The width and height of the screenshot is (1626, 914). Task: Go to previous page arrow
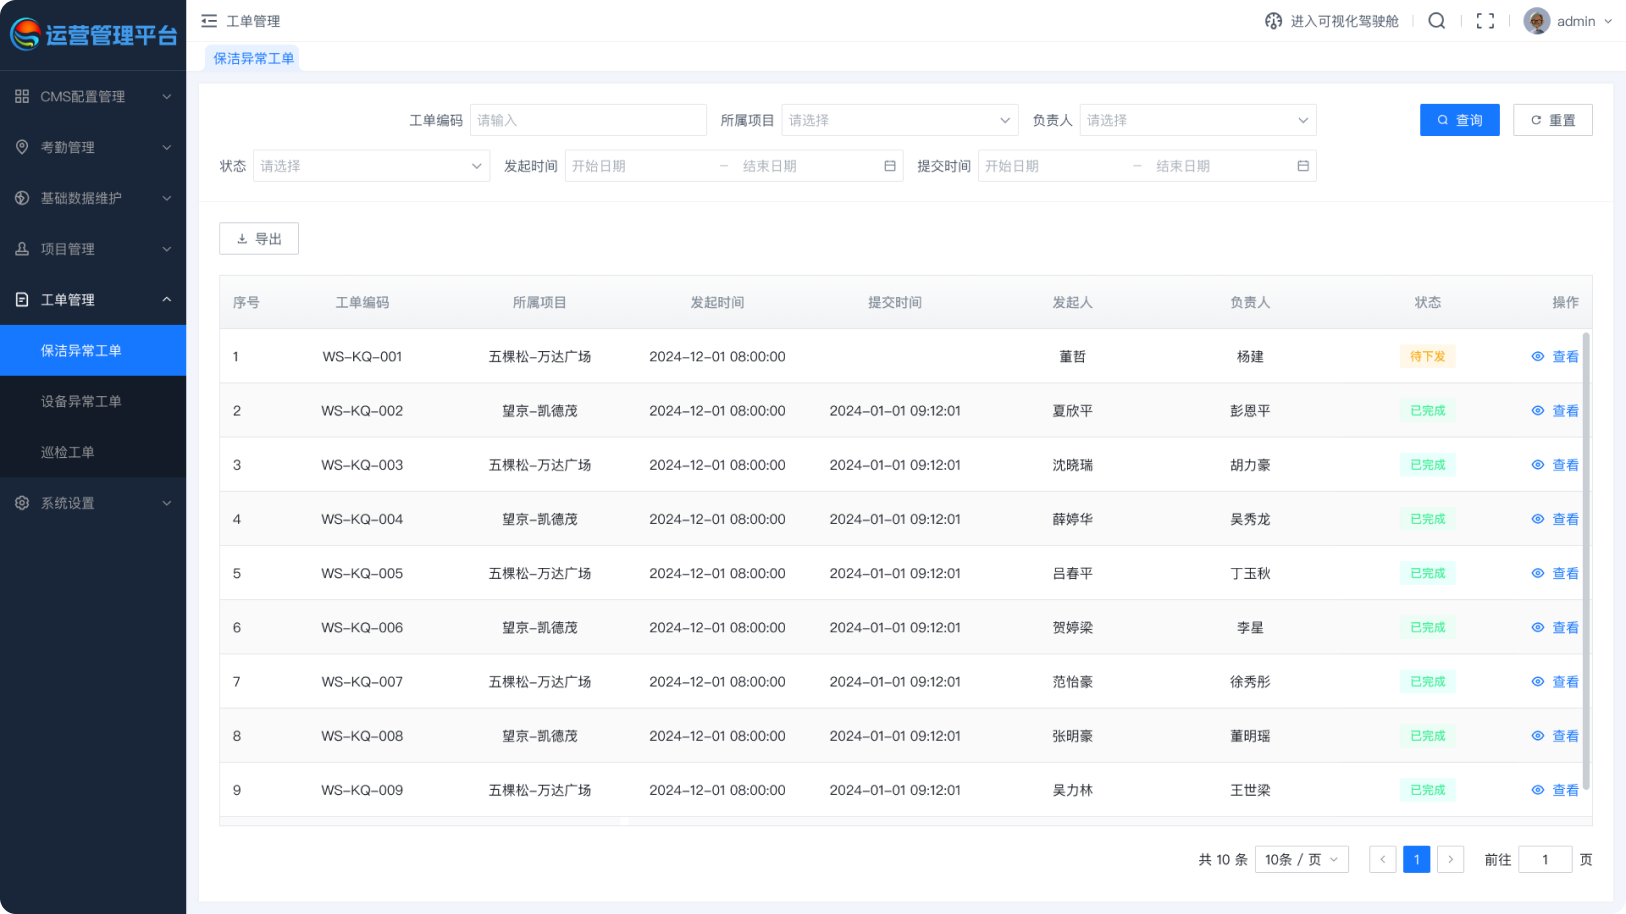point(1383,860)
